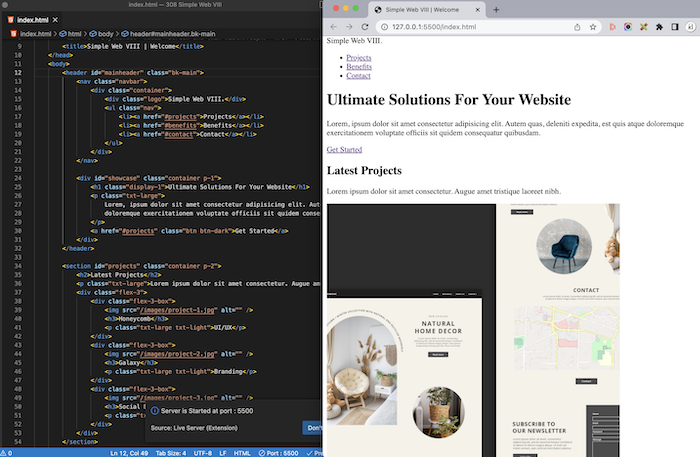Click the Get Started link
The height and width of the screenshot is (457, 700).
coord(344,150)
